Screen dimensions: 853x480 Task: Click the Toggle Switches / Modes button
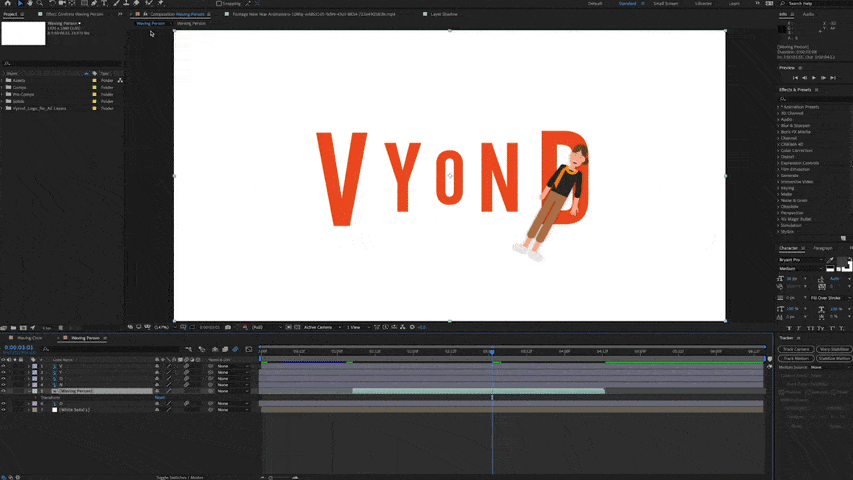point(180,477)
